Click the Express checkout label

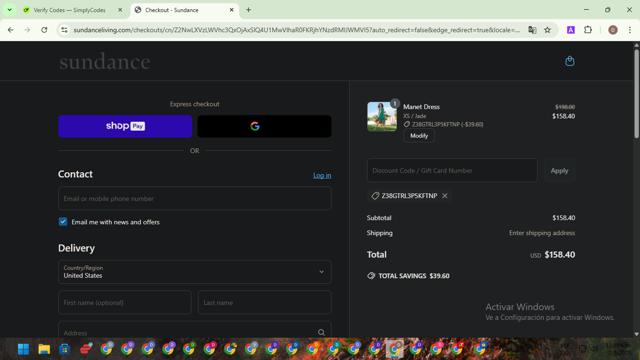194,104
